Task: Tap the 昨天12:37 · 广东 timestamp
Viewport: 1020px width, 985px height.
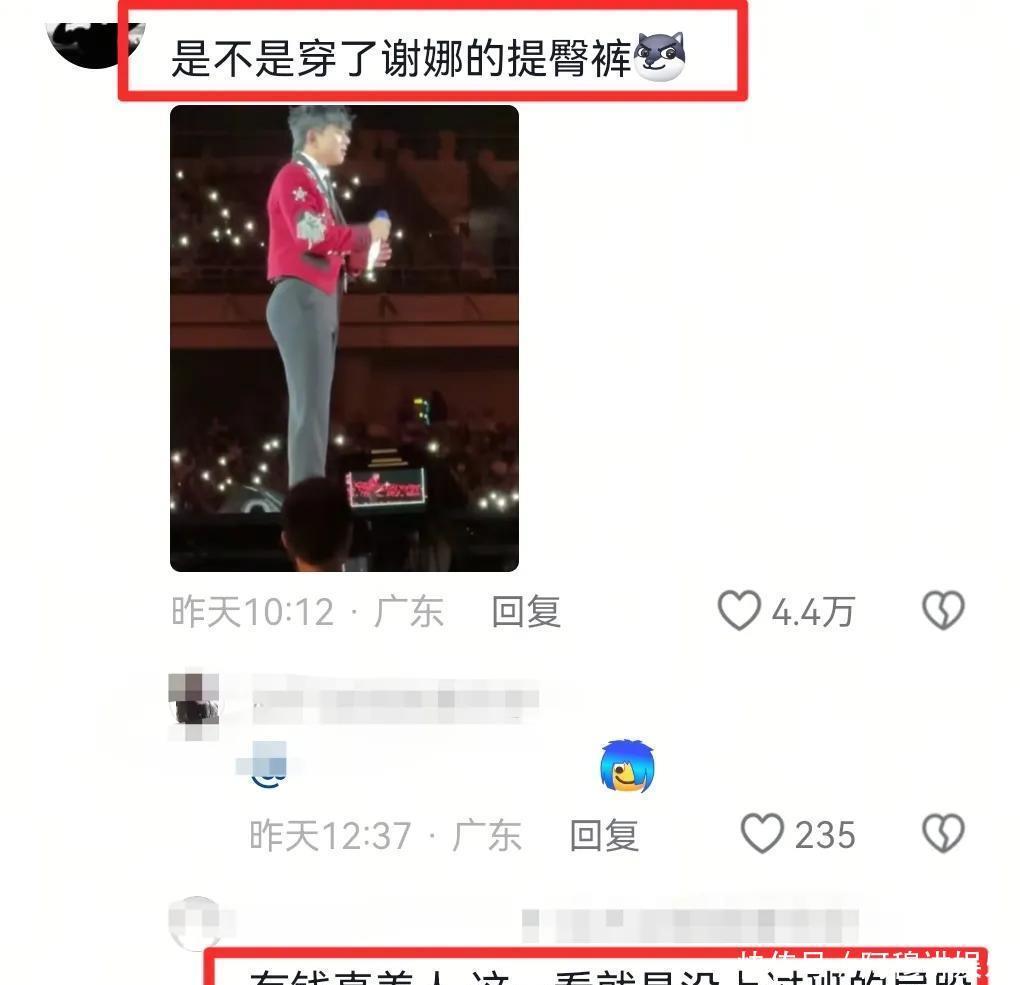Action: (386, 835)
